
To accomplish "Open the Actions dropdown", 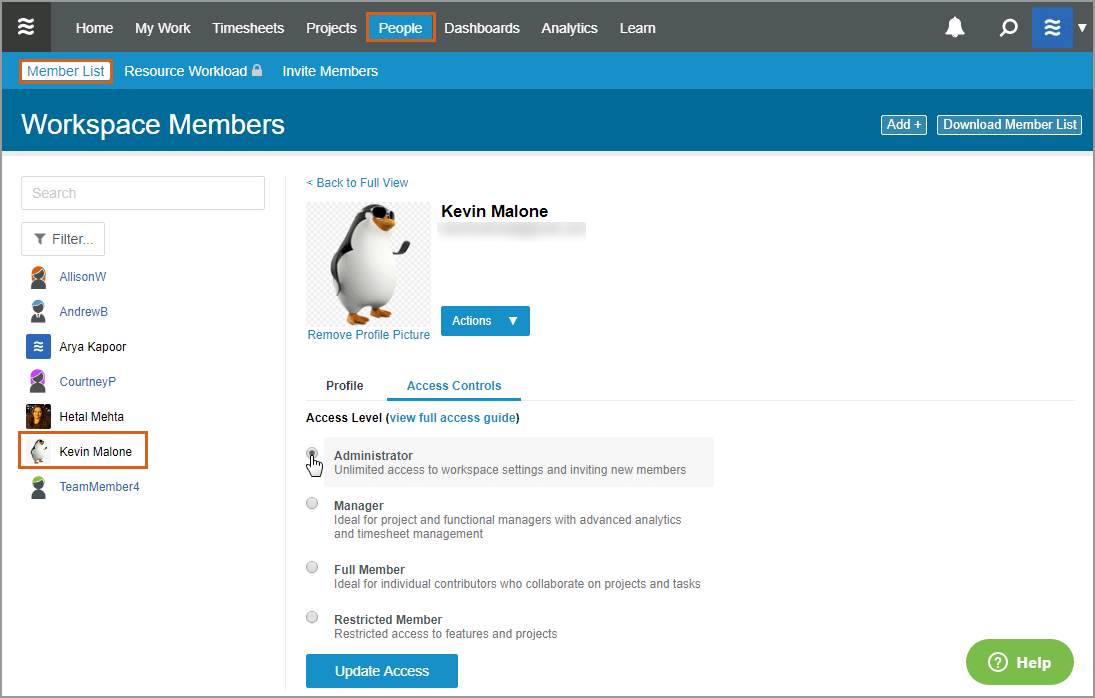I will tap(485, 321).
